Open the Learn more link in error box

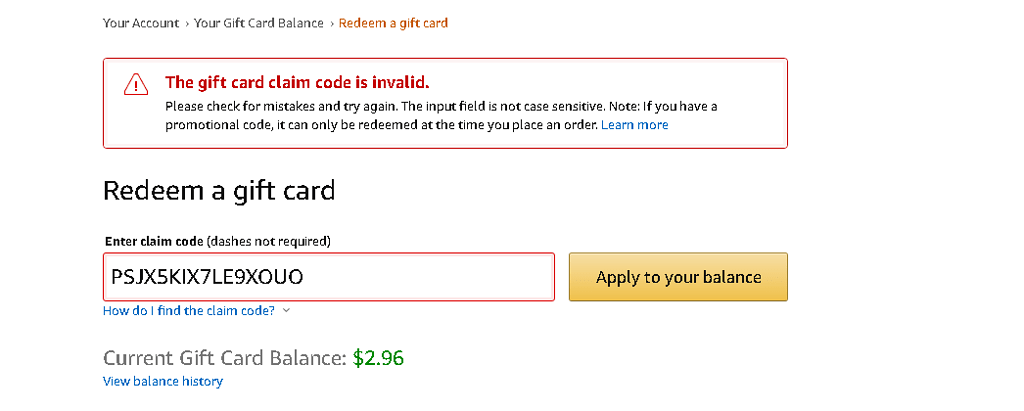point(634,125)
